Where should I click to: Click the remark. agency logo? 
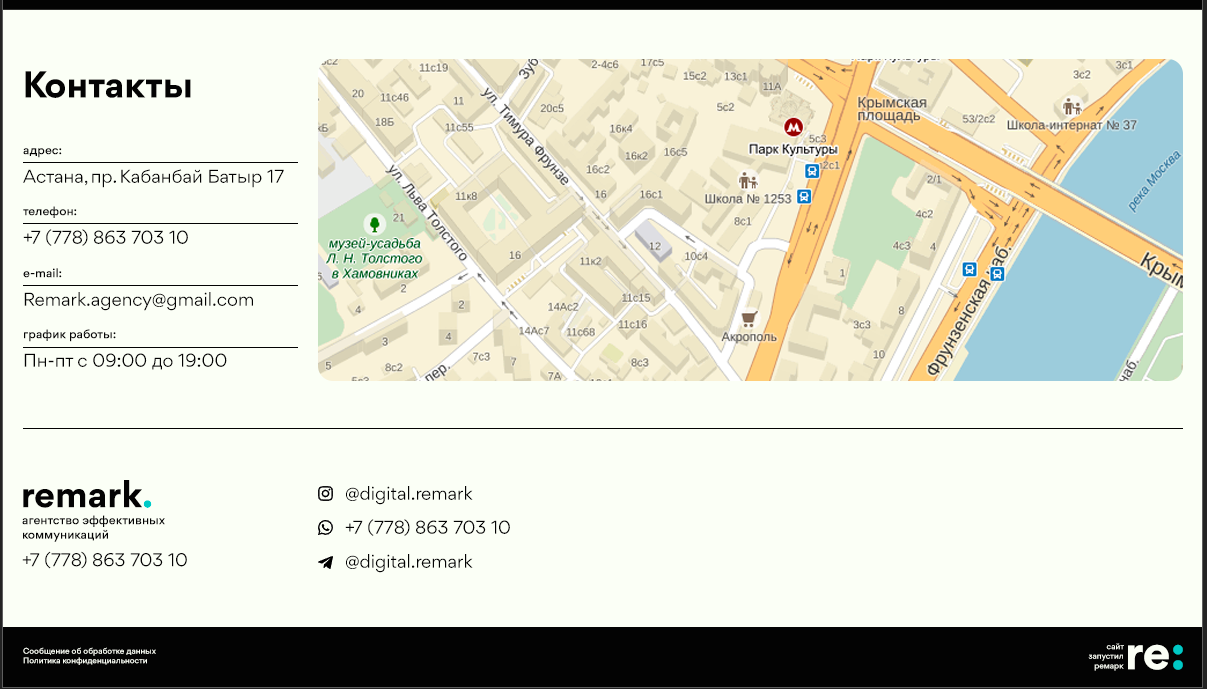87,495
